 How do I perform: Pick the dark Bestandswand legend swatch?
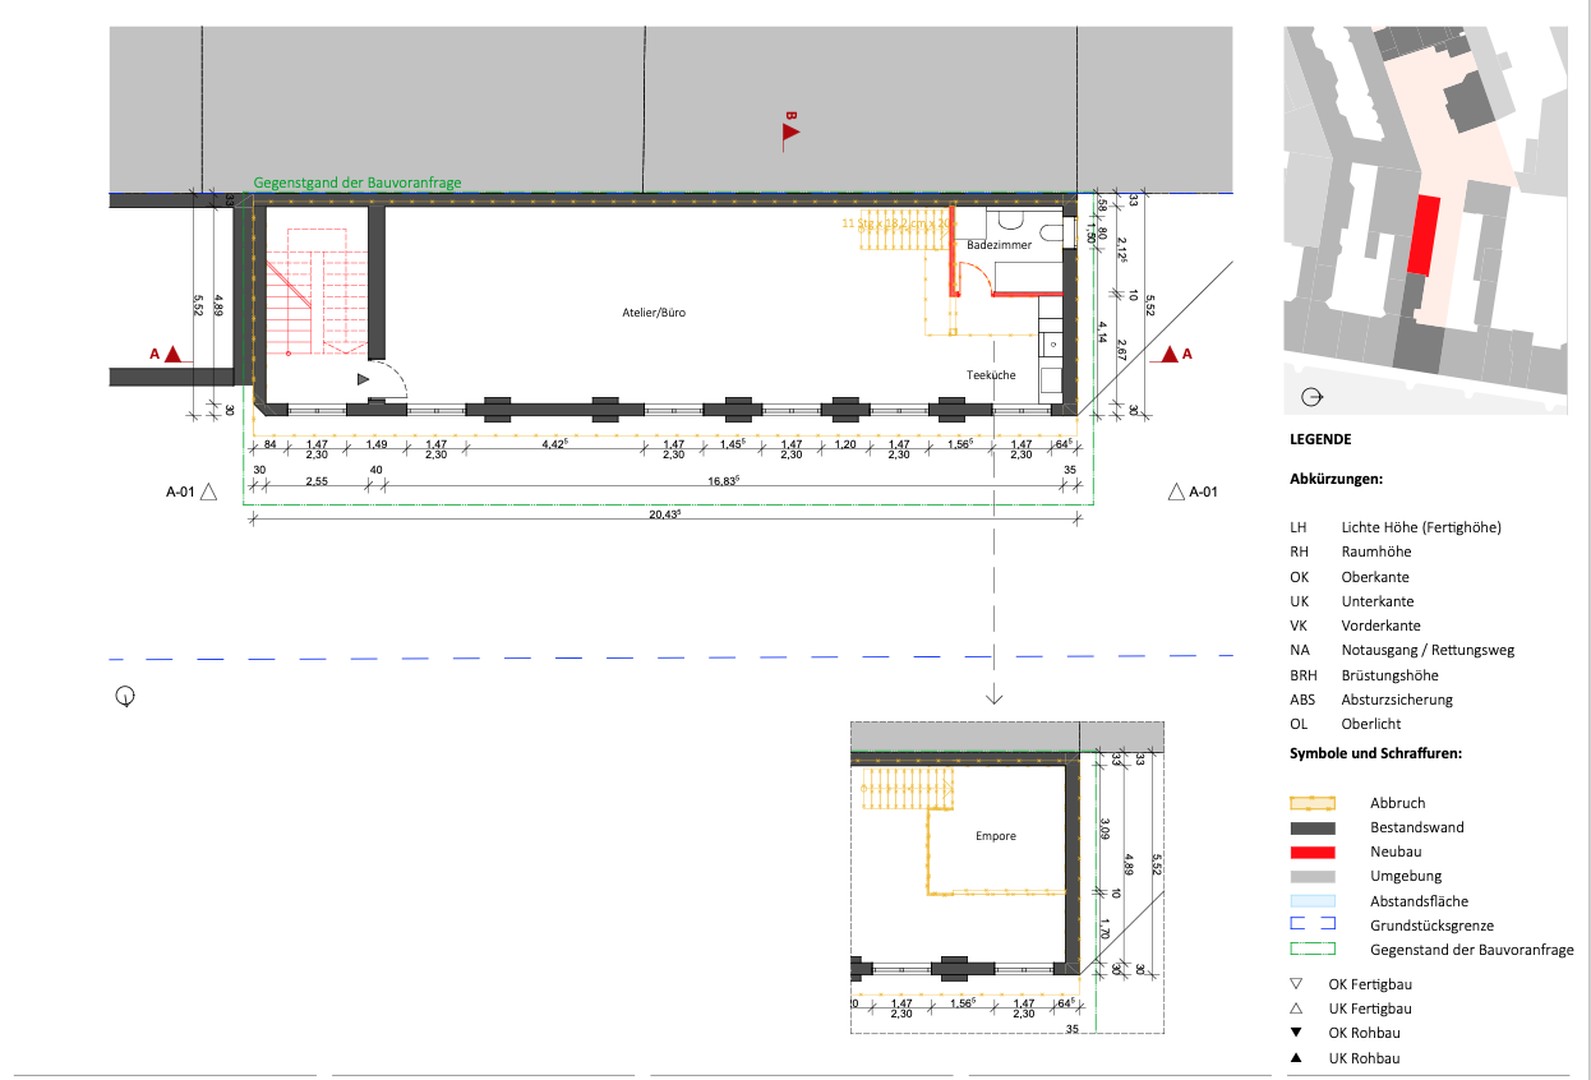pos(1312,828)
